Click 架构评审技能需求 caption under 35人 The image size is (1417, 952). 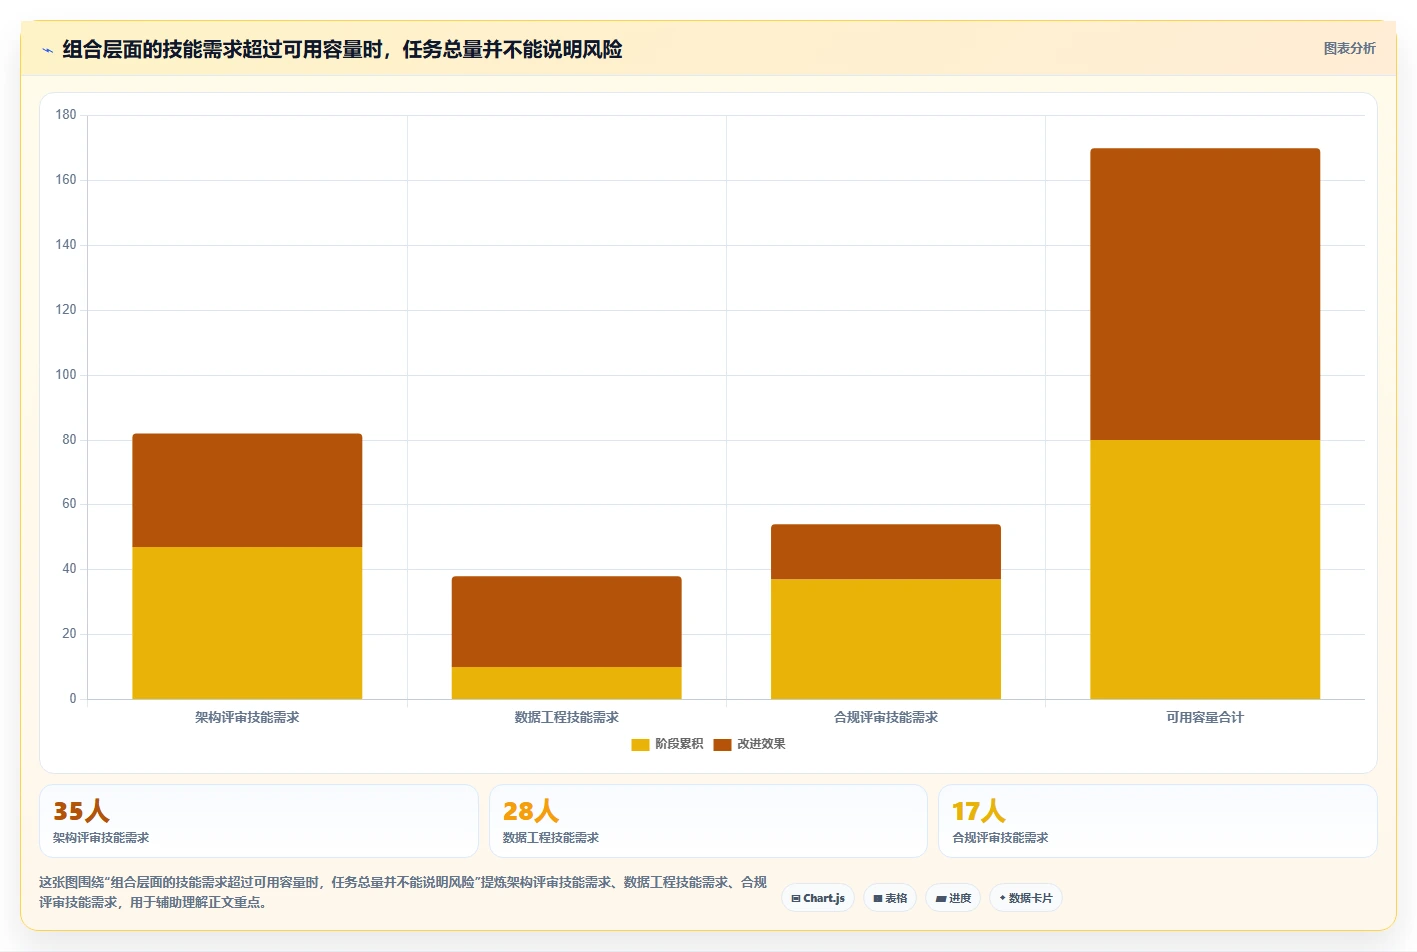point(101,838)
